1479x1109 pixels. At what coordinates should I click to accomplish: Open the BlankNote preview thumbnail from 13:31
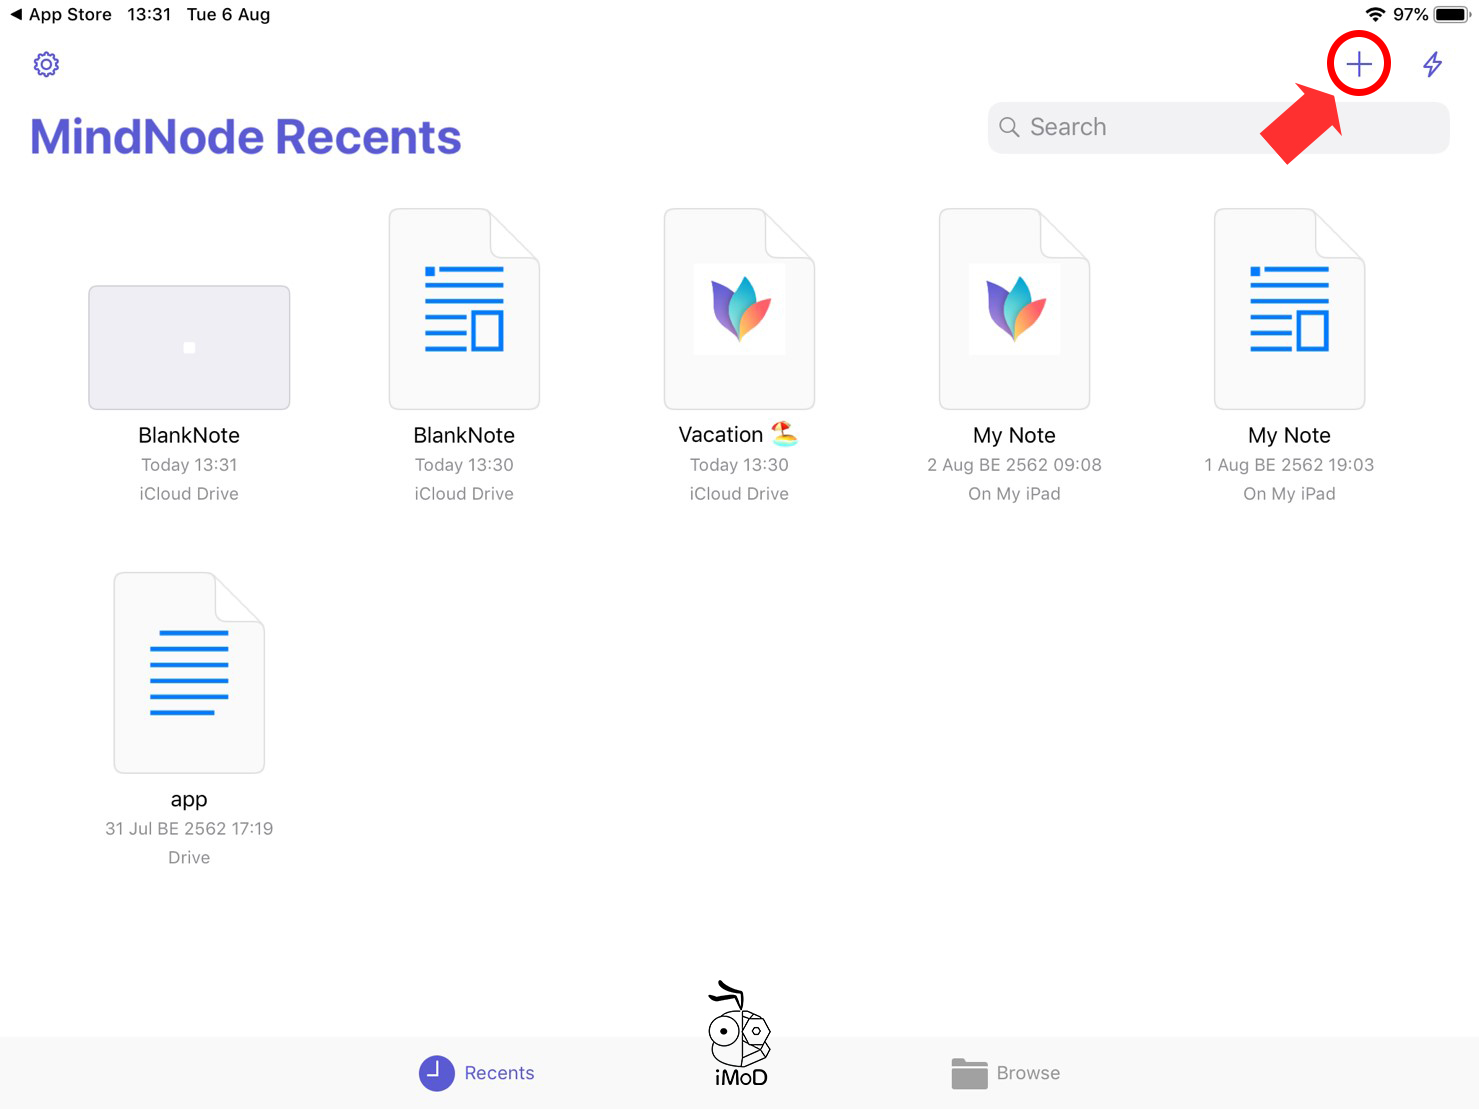189,348
